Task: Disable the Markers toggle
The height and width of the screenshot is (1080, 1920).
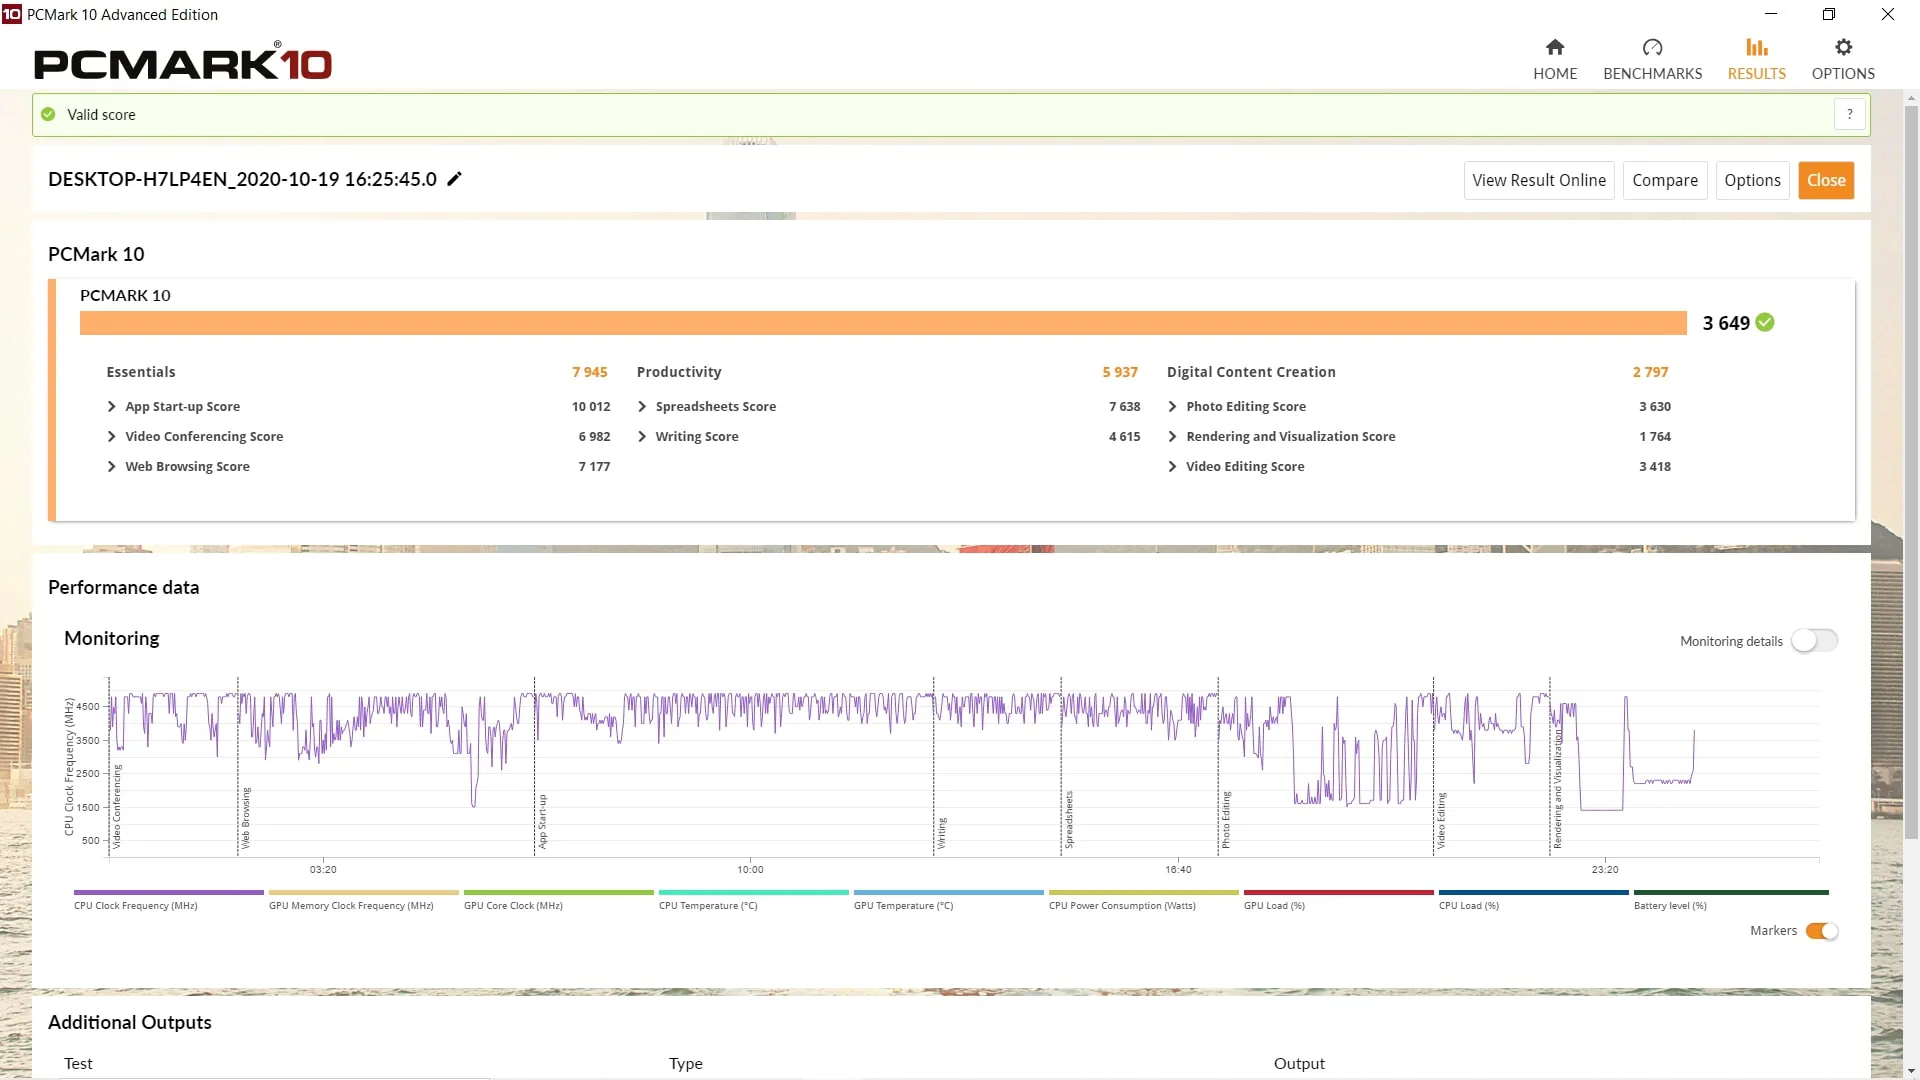Action: pyautogui.click(x=1822, y=931)
